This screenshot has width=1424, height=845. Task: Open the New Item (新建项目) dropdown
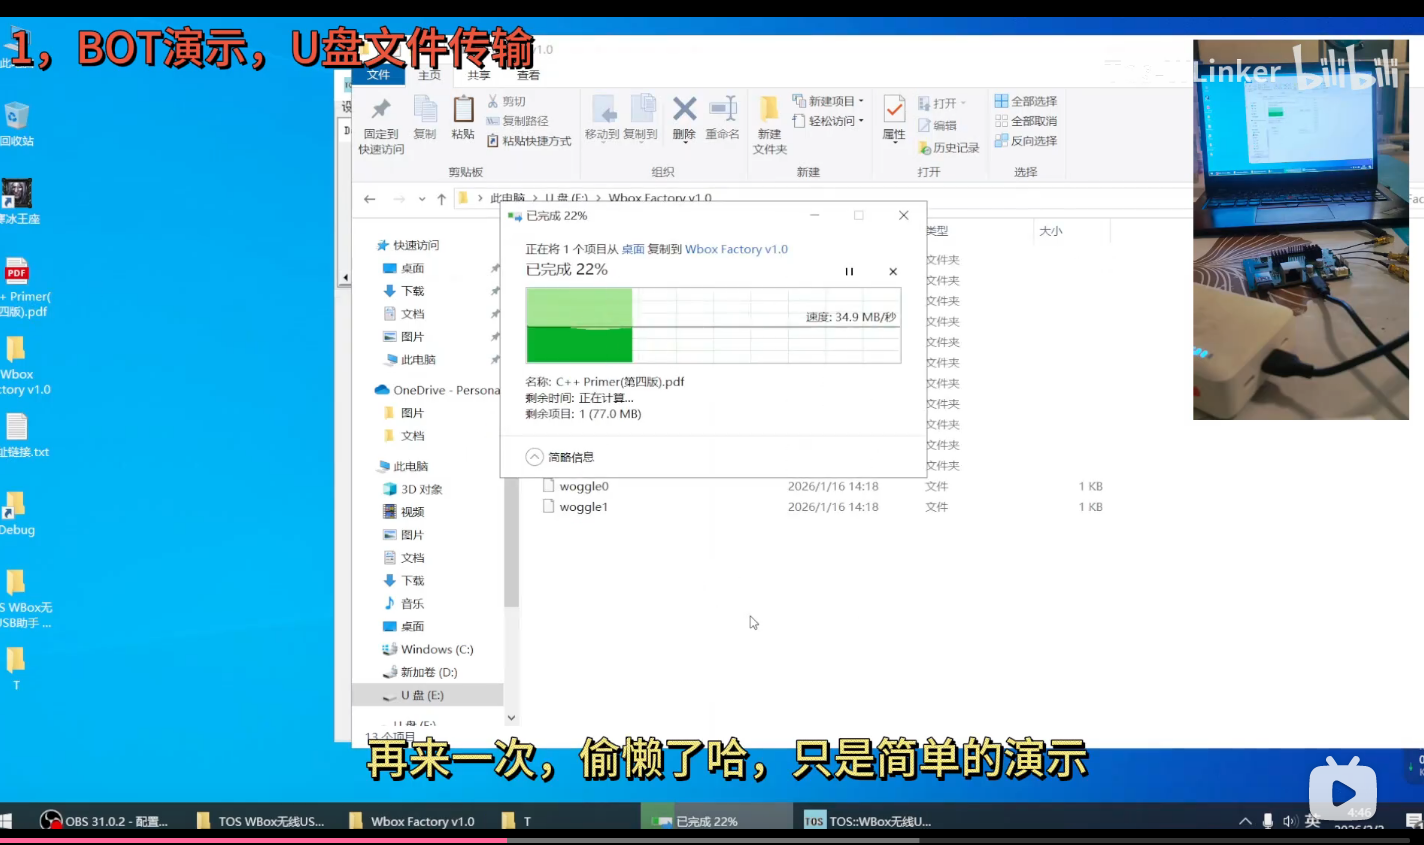coord(829,101)
